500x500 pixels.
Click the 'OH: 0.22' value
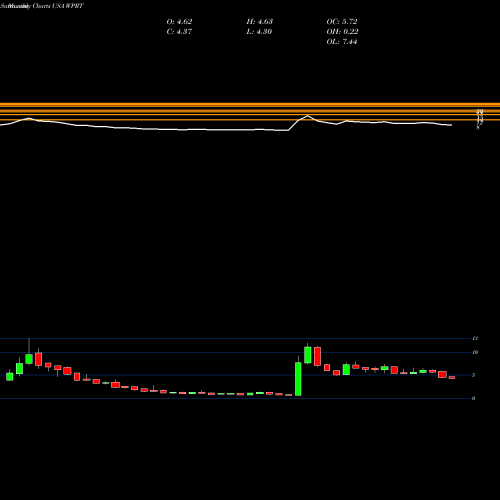coord(342,32)
